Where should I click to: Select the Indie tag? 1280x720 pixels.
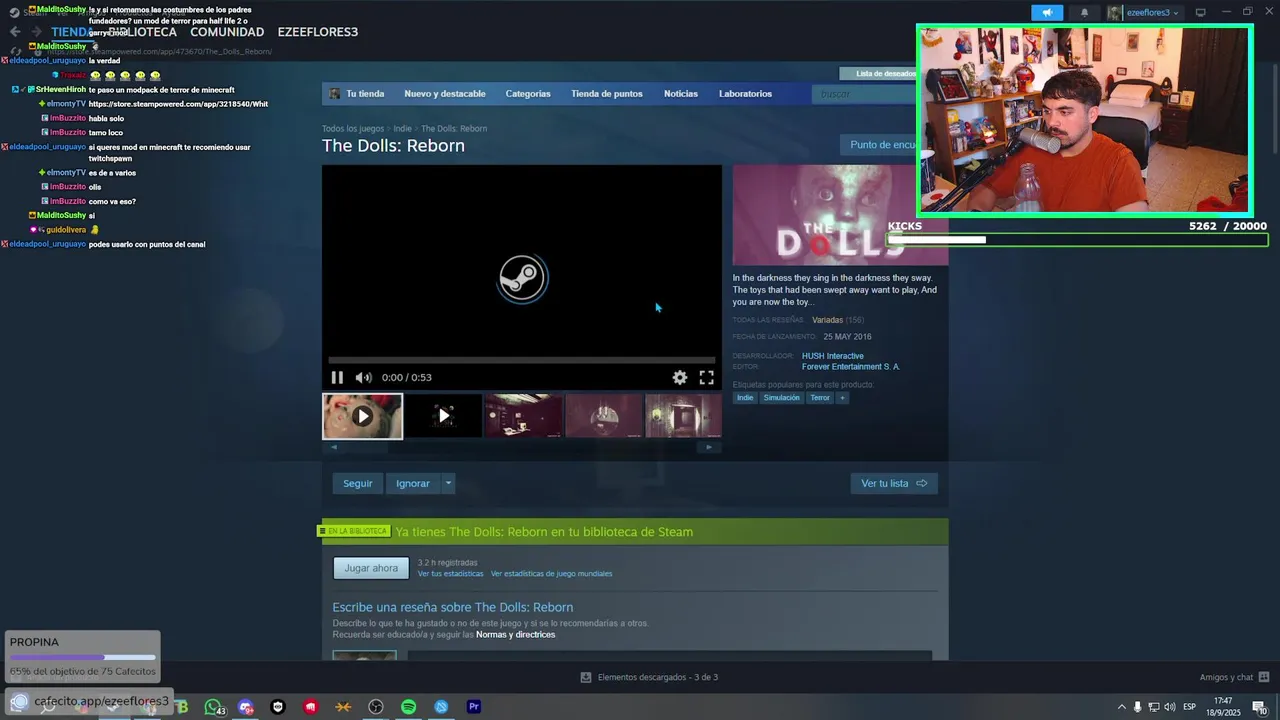pyautogui.click(x=745, y=398)
